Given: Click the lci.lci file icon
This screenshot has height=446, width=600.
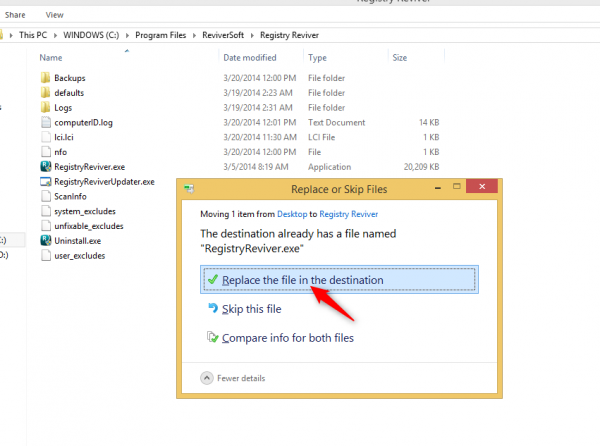Looking at the screenshot, I should tap(46, 137).
